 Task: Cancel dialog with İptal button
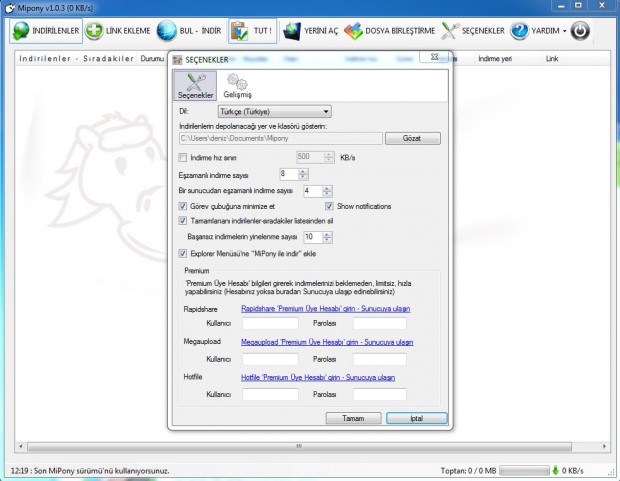[417, 418]
